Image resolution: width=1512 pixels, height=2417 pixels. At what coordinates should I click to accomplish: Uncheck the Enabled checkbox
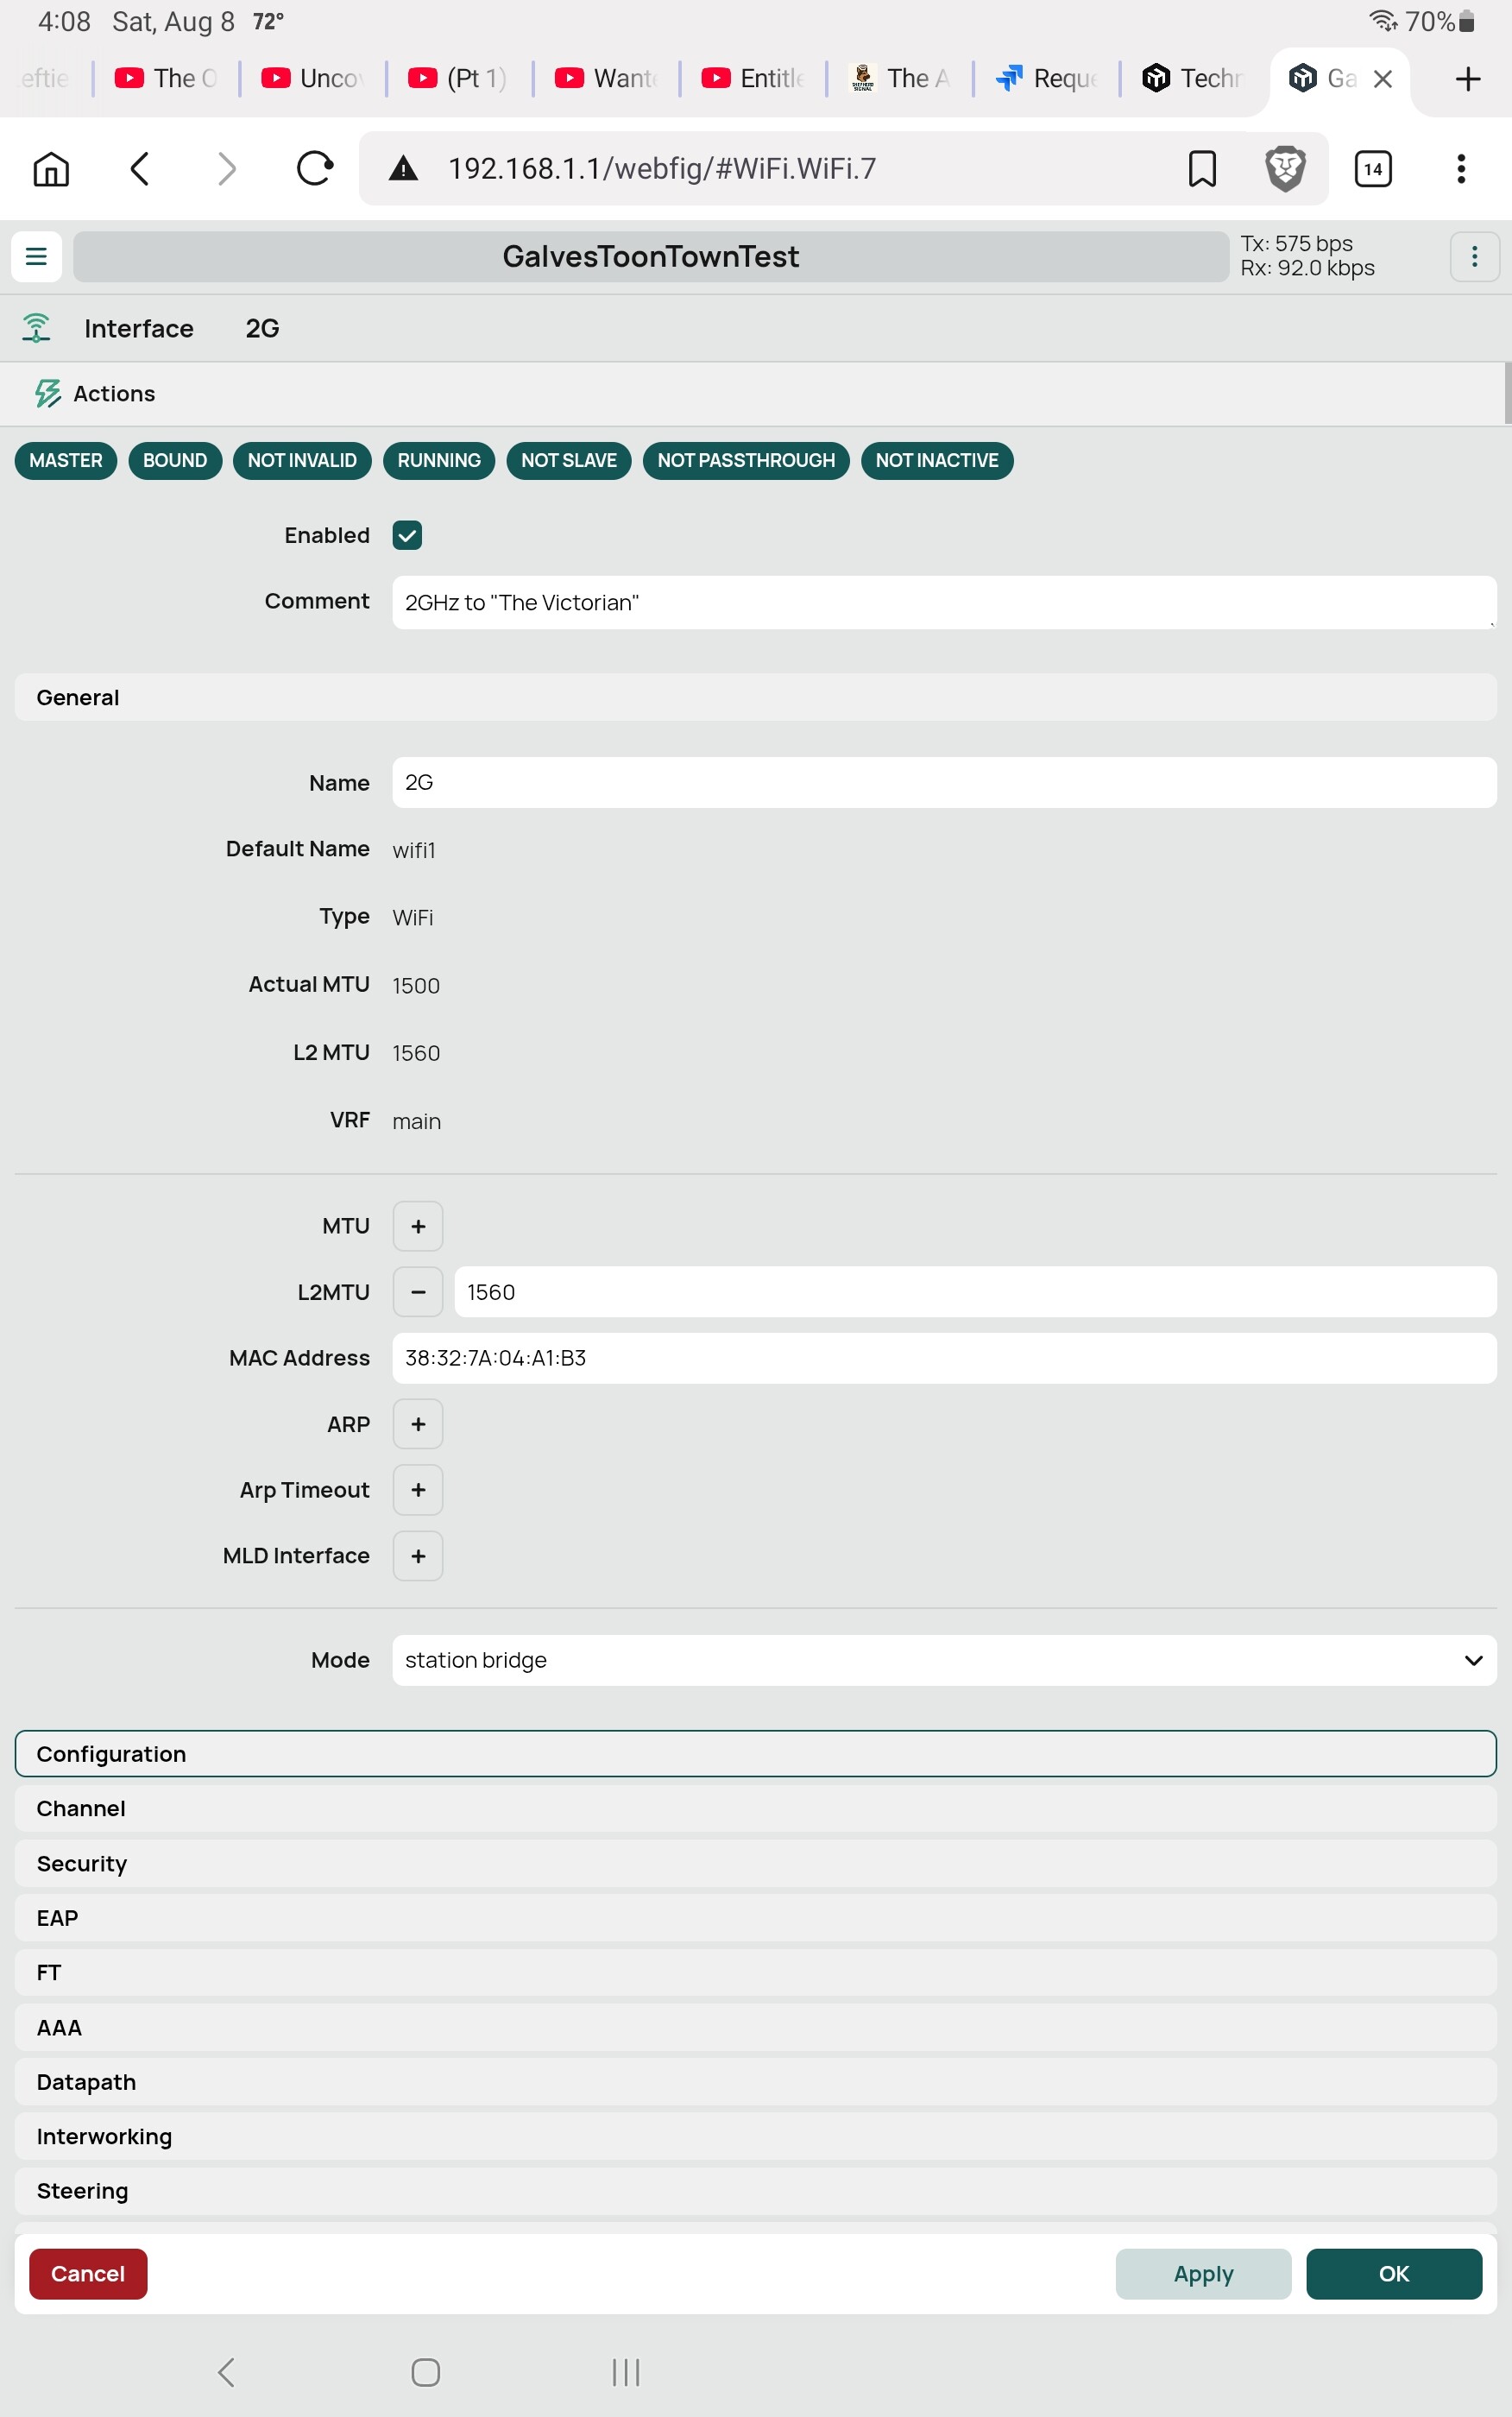[x=407, y=535]
